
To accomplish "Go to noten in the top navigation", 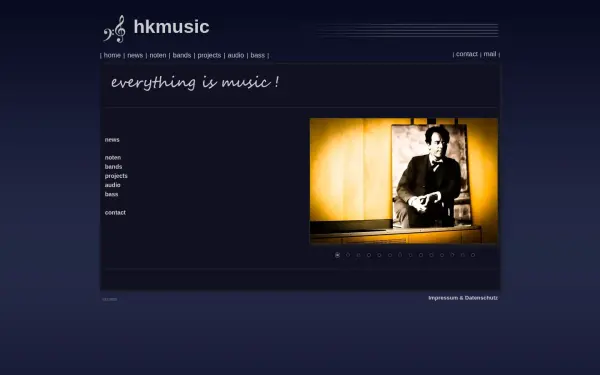I will 158,55.
